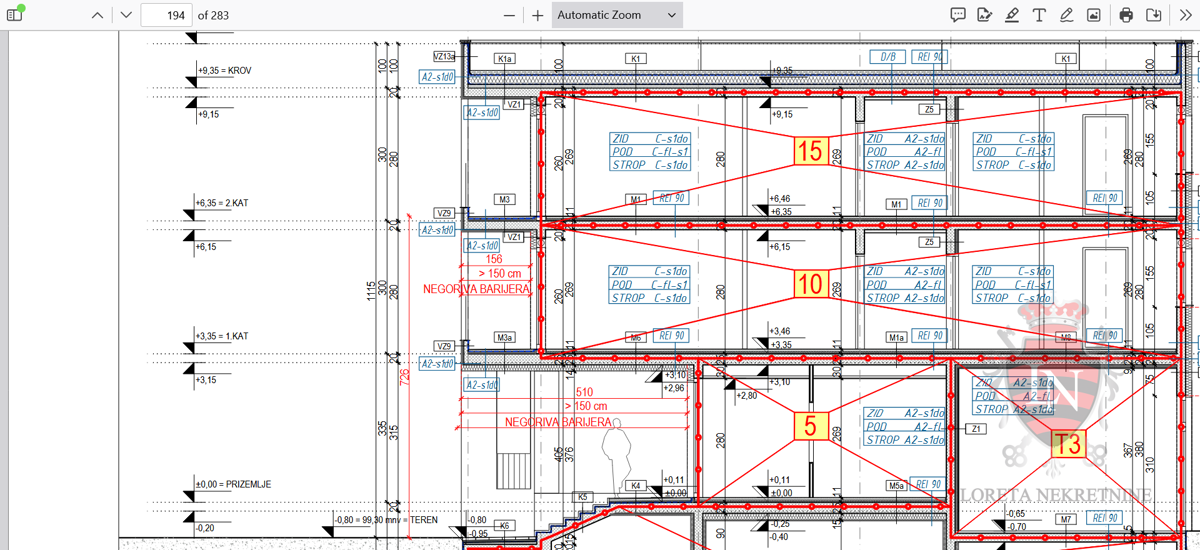Open the Automatic Zoom dropdown
1200x550 pixels.
coord(617,15)
